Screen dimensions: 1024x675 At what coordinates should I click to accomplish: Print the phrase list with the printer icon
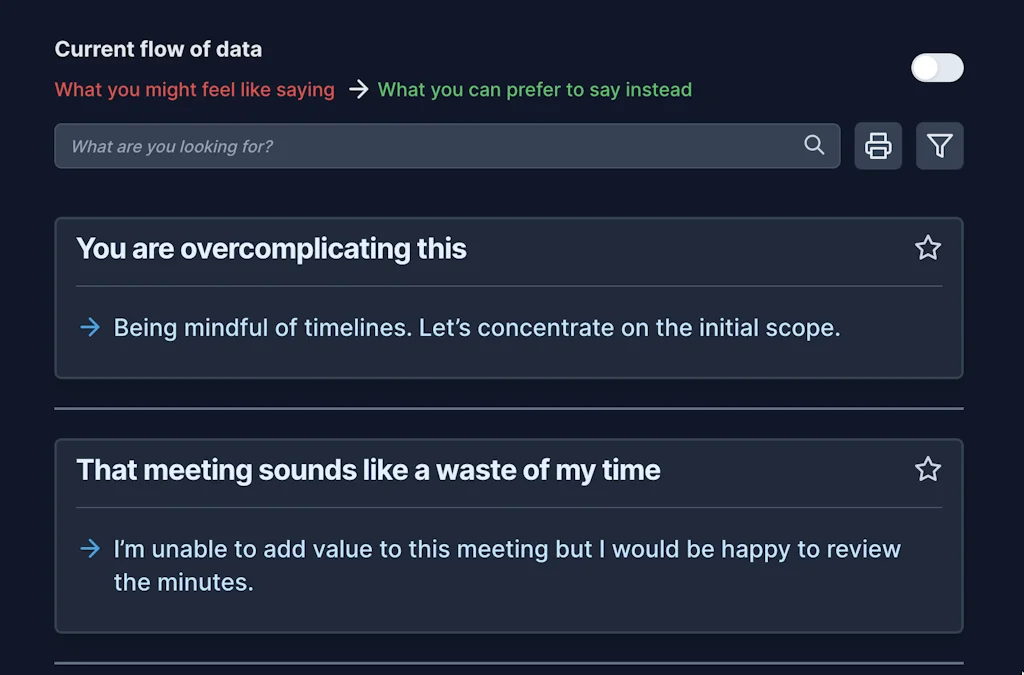(878, 146)
